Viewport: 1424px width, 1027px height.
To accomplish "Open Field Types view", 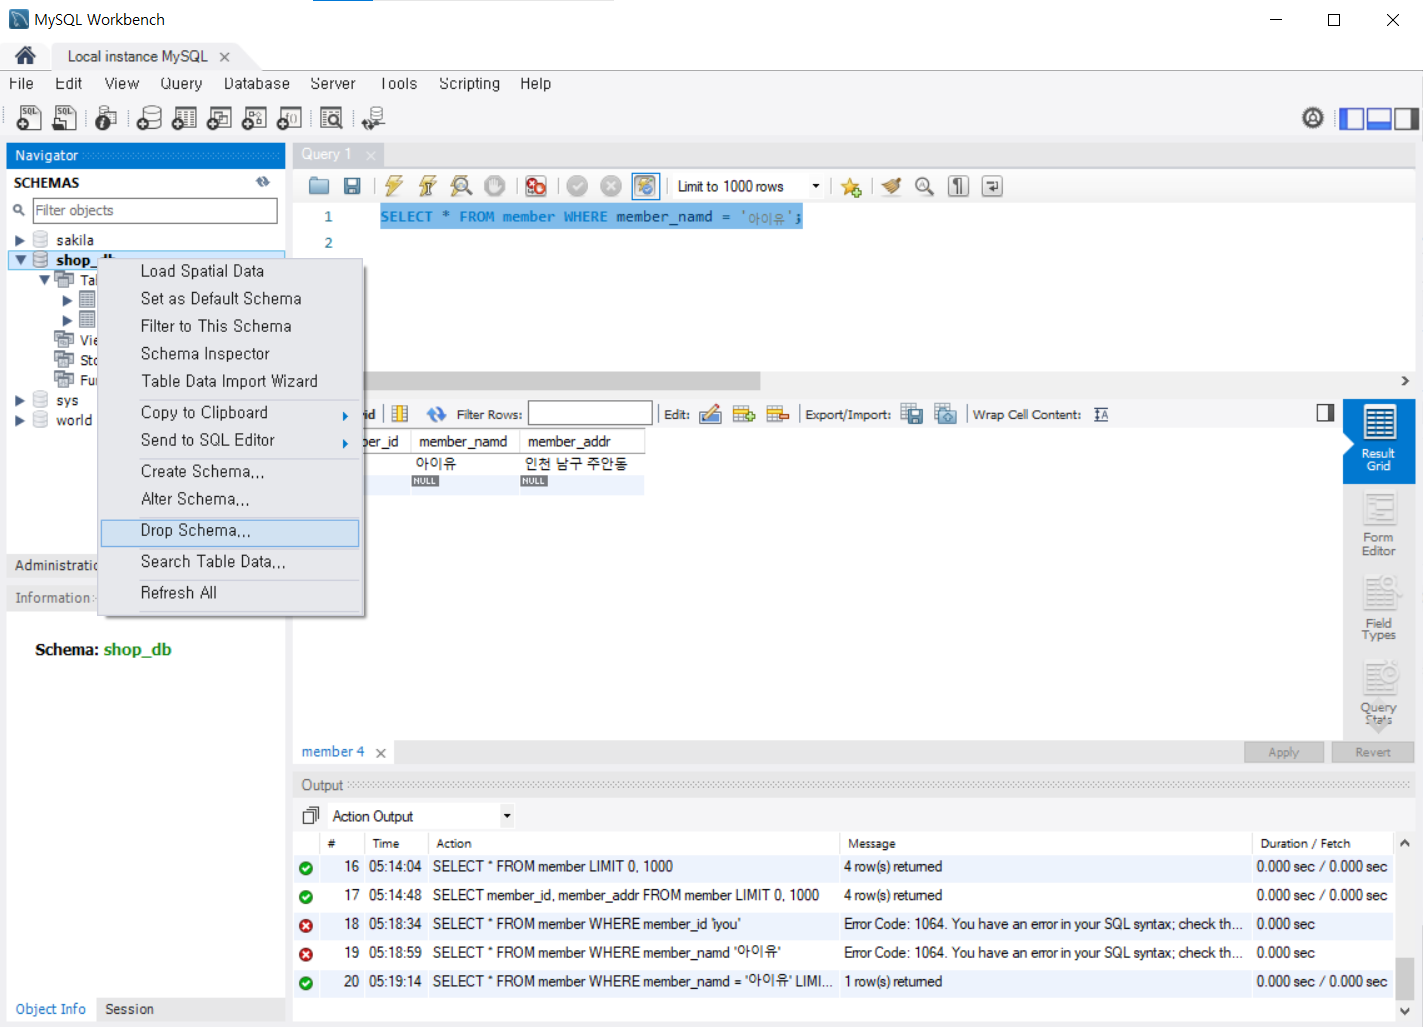I will tap(1379, 608).
